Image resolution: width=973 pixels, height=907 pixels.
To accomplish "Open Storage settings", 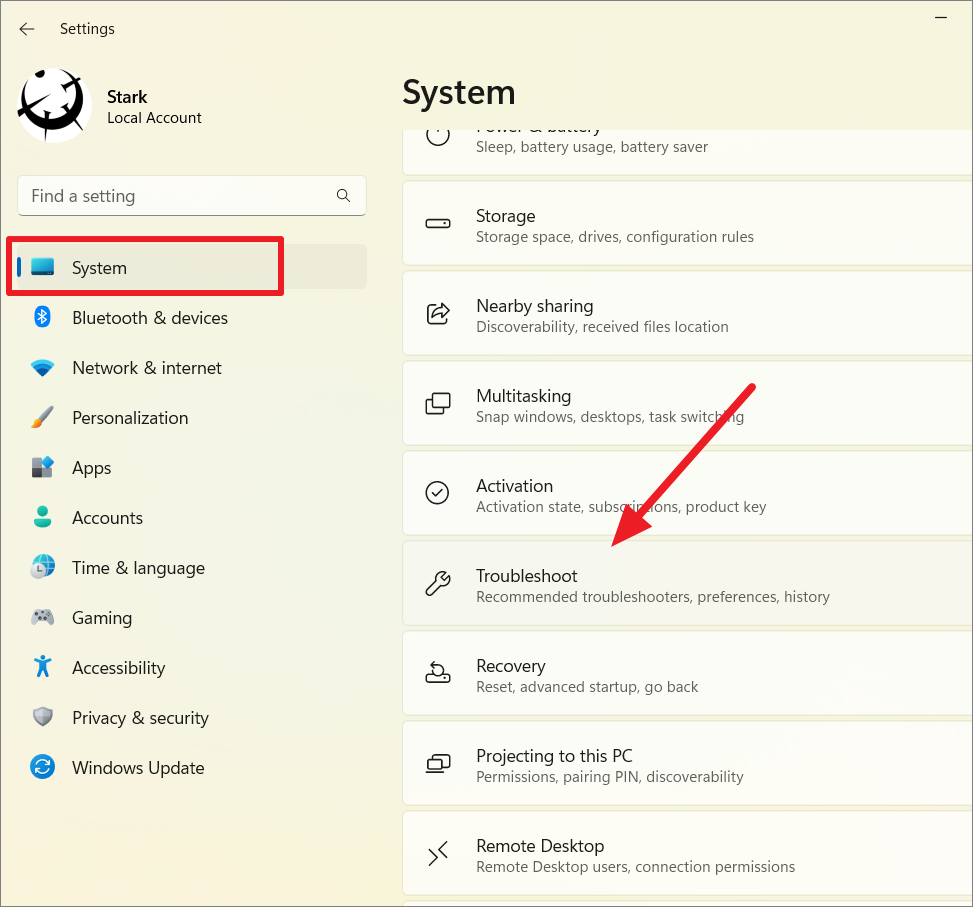I will [688, 224].
